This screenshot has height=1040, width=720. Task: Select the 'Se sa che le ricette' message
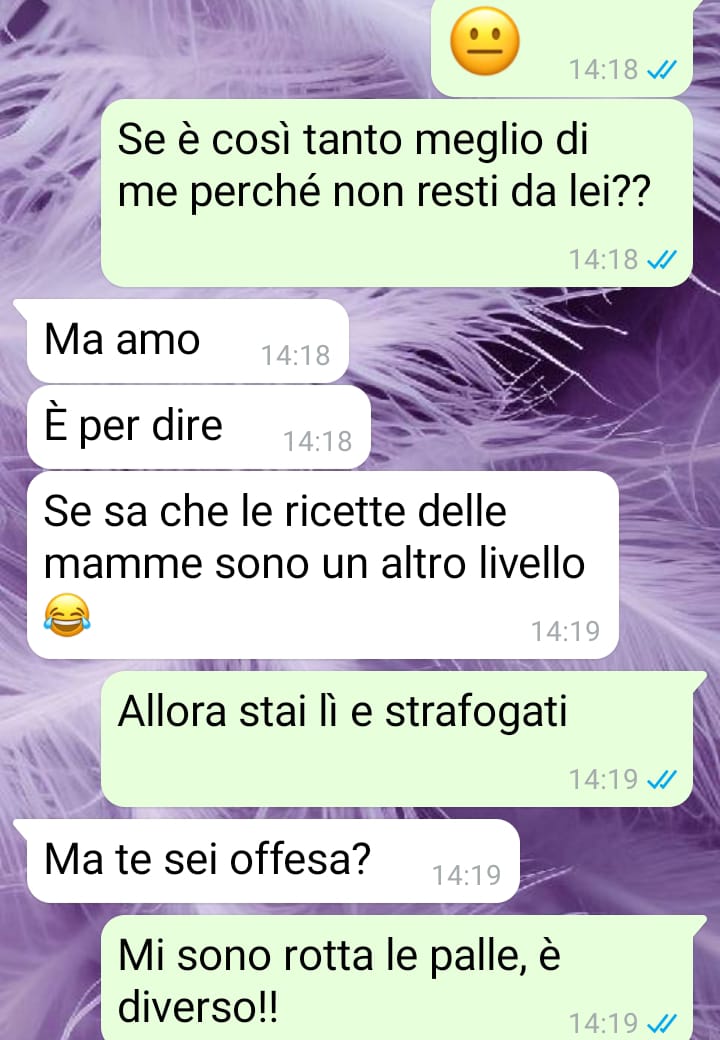point(322,565)
